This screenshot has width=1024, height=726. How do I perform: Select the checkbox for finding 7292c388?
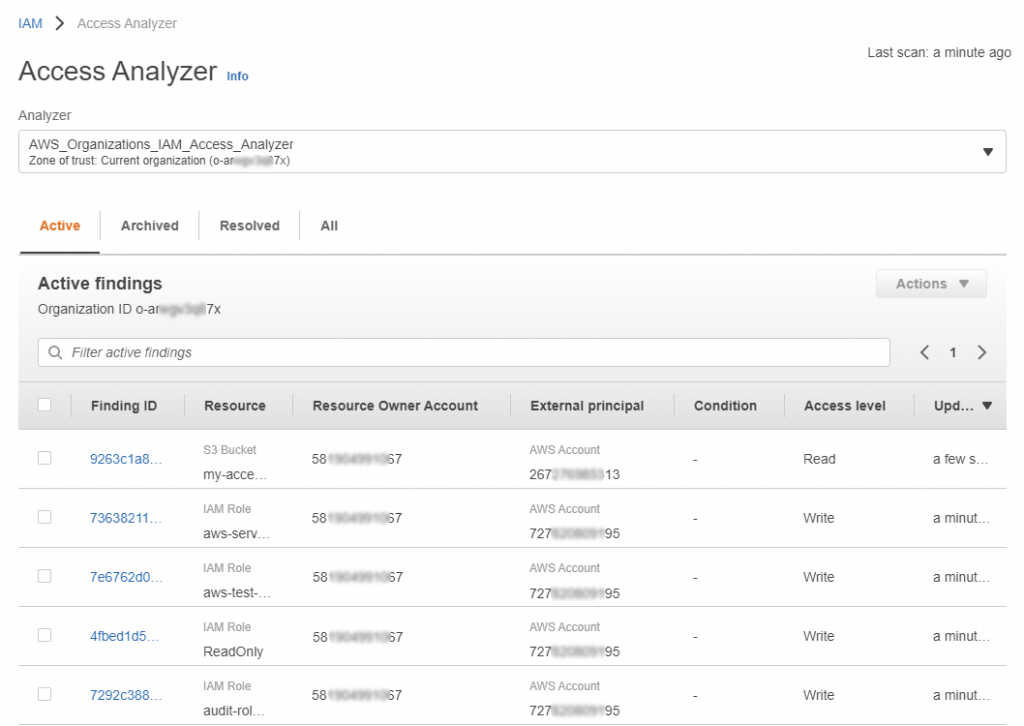tap(44, 694)
